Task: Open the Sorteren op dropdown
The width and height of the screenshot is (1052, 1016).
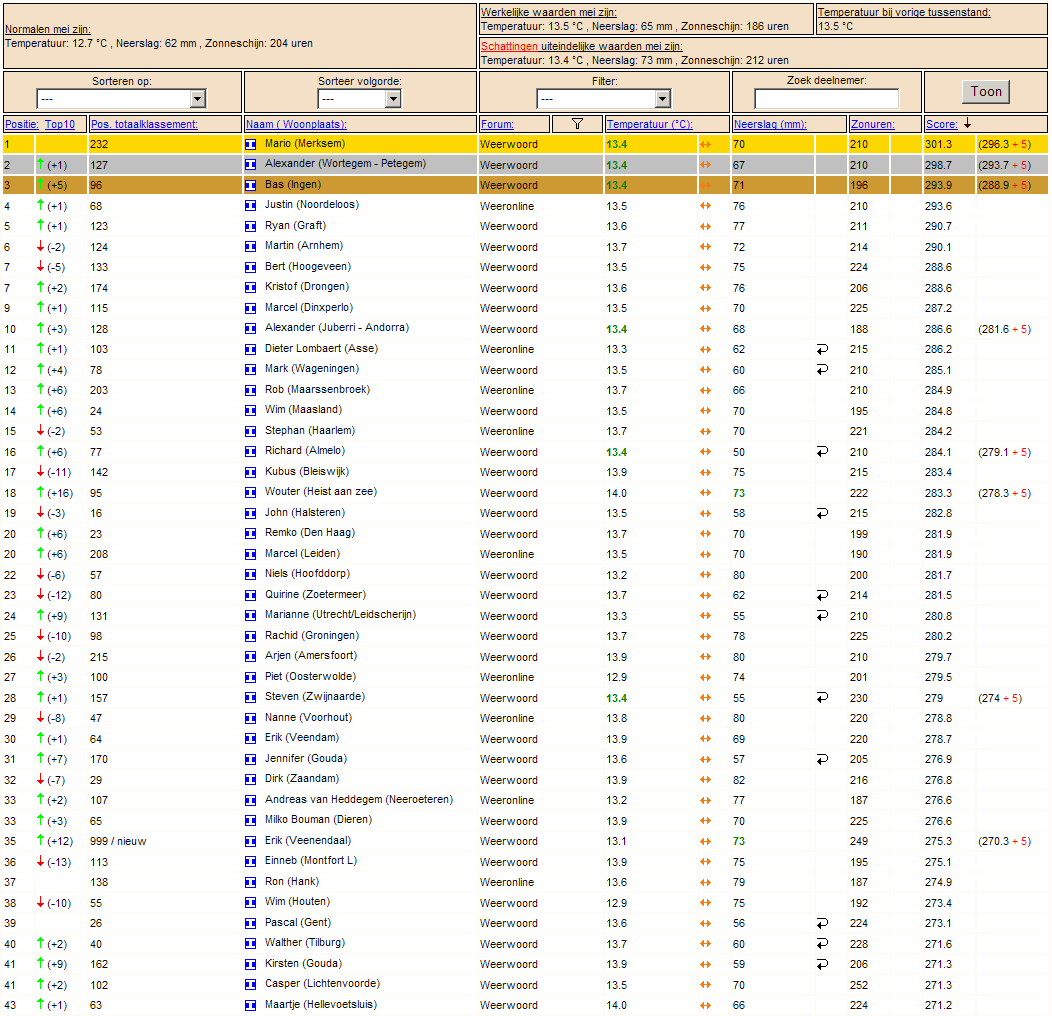Action: point(121,99)
